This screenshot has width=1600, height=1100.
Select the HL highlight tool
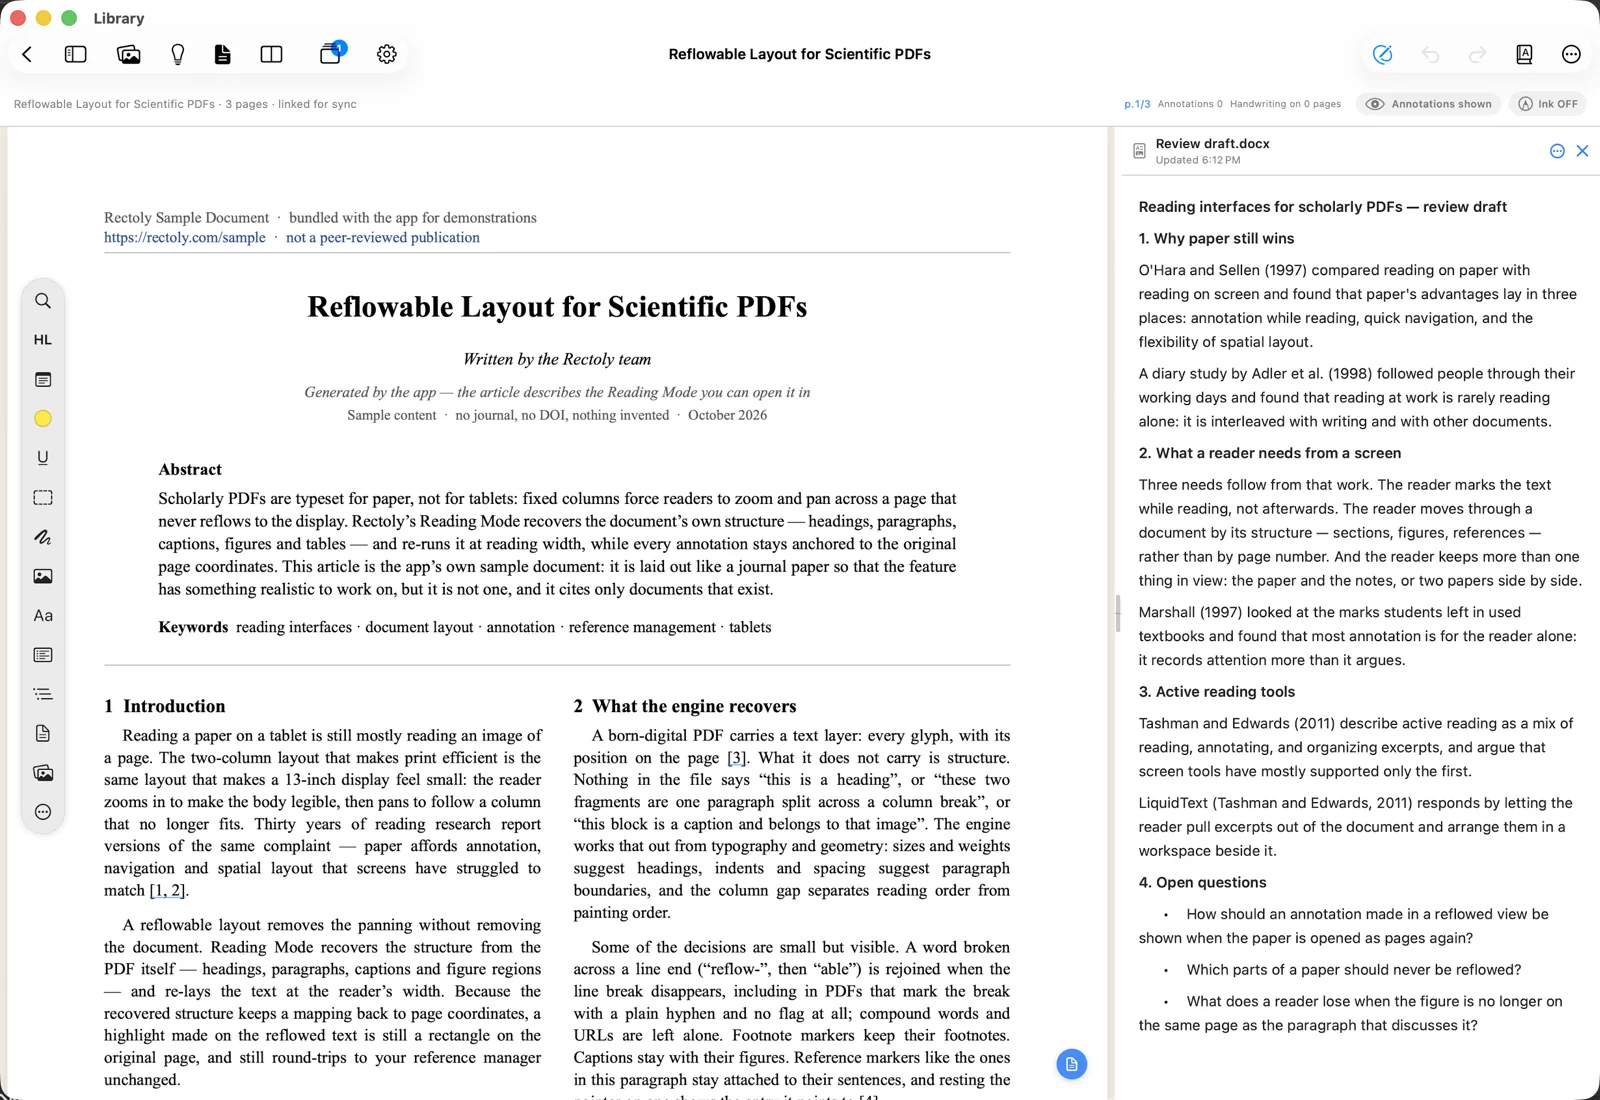[43, 340]
